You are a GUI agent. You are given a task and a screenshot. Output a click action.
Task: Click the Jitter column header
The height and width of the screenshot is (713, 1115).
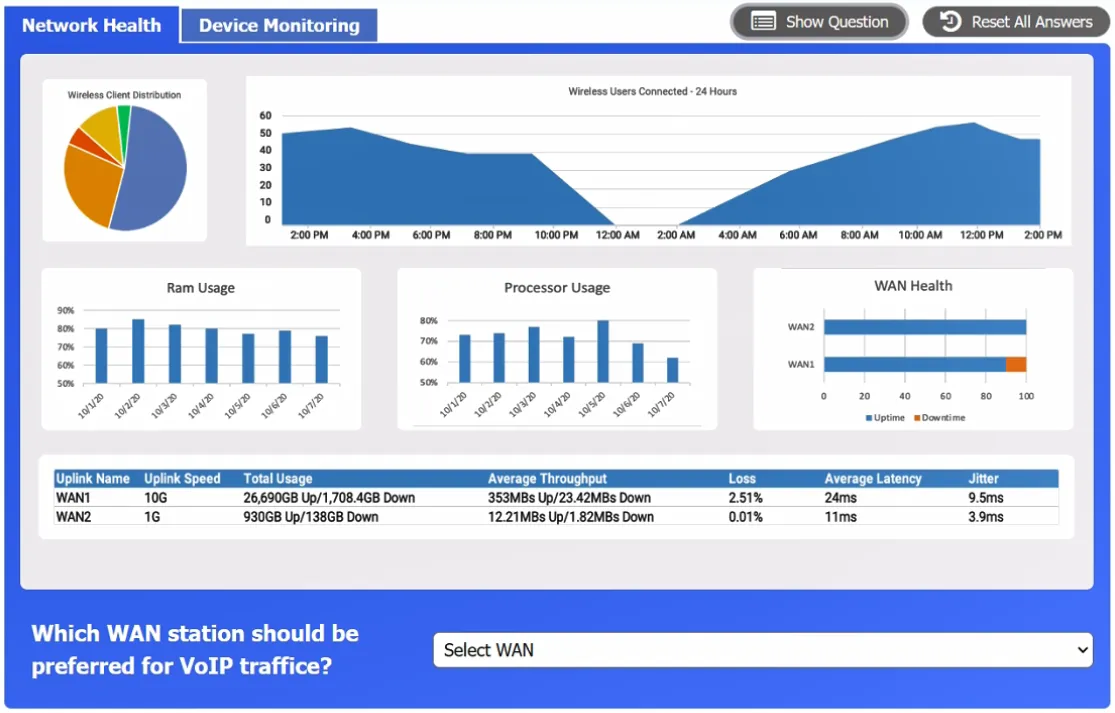pyautogui.click(x=983, y=478)
